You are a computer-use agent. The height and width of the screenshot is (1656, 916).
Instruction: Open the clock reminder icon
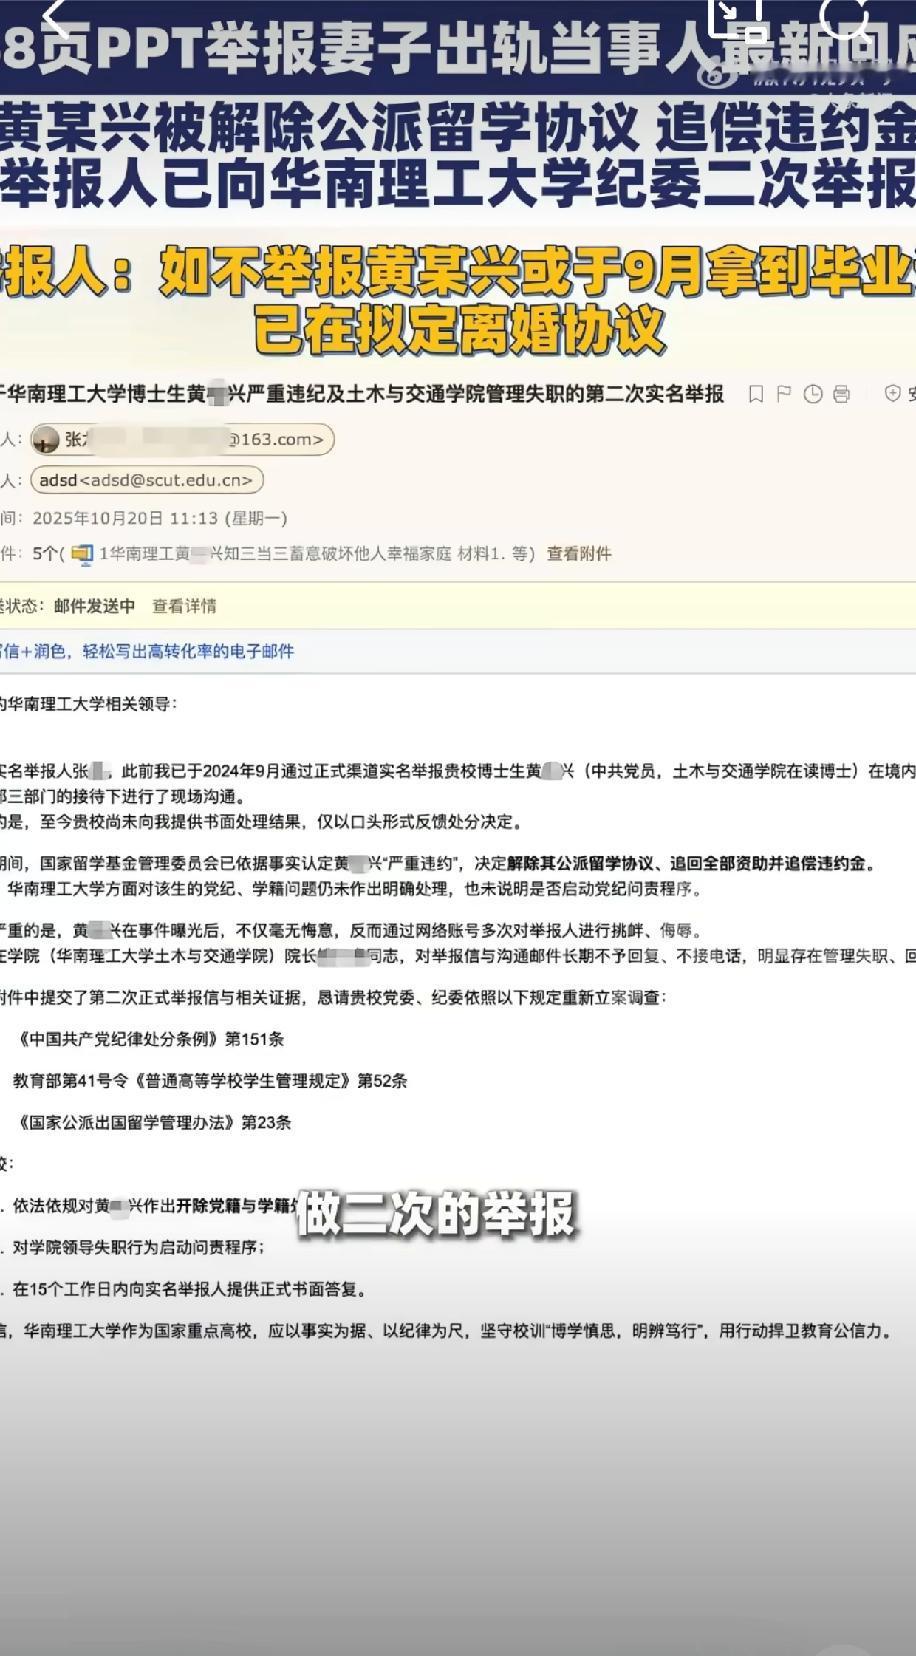(x=813, y=394)
